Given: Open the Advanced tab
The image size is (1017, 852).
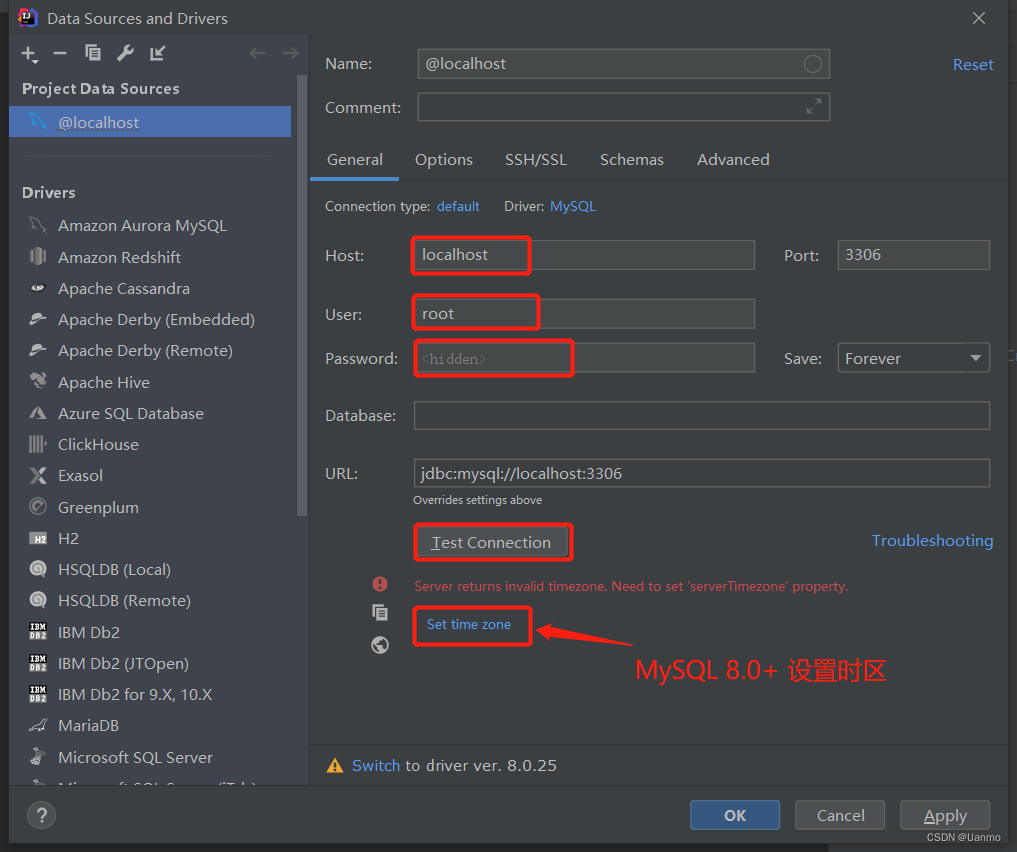Looking at the screenshot, I should click(733, 160).
